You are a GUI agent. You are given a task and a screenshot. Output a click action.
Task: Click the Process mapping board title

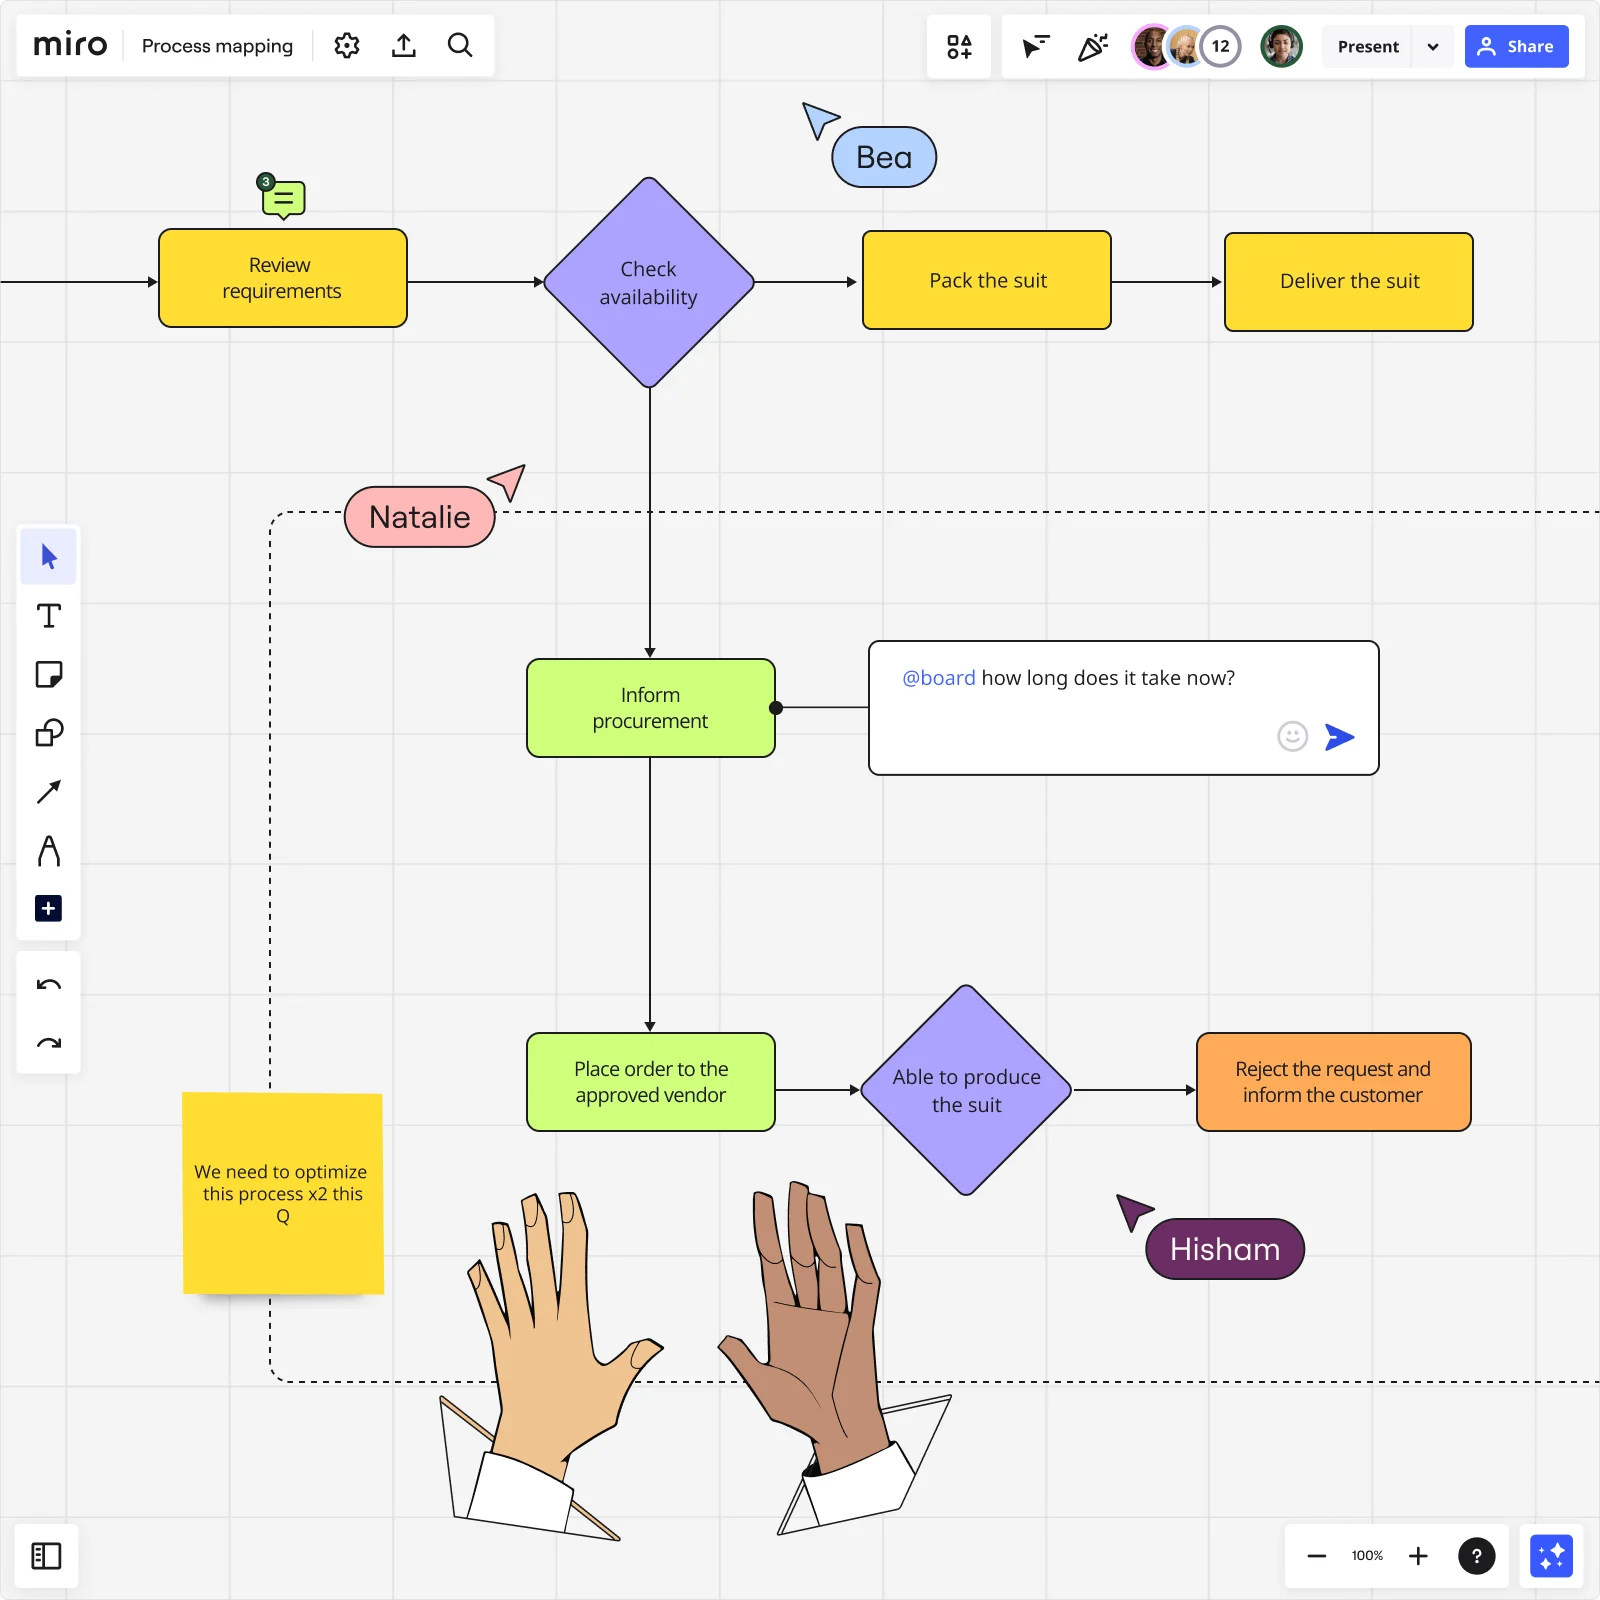[x=217, y=46]
